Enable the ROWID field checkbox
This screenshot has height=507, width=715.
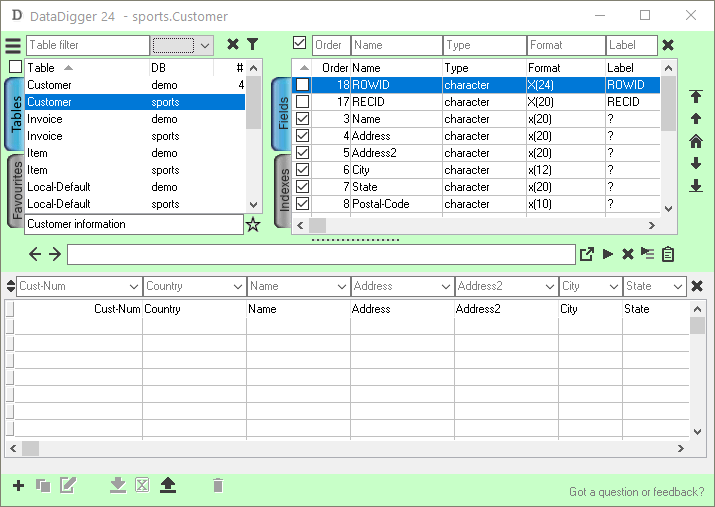[302, 85]
